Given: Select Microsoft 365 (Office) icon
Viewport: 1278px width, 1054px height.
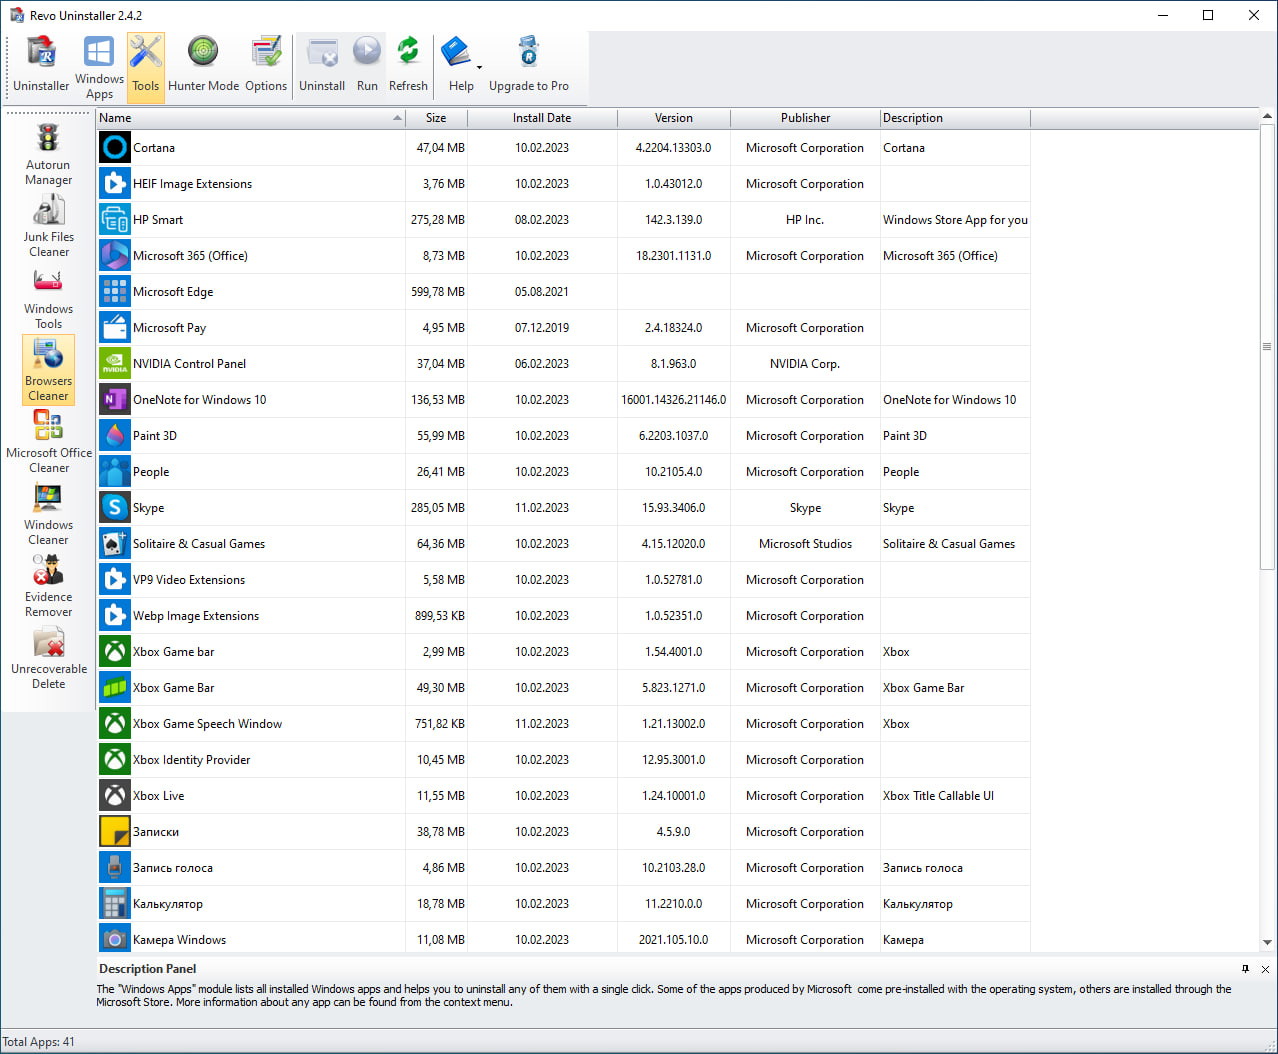Looking at the screenshot, I should pos(115,256).
